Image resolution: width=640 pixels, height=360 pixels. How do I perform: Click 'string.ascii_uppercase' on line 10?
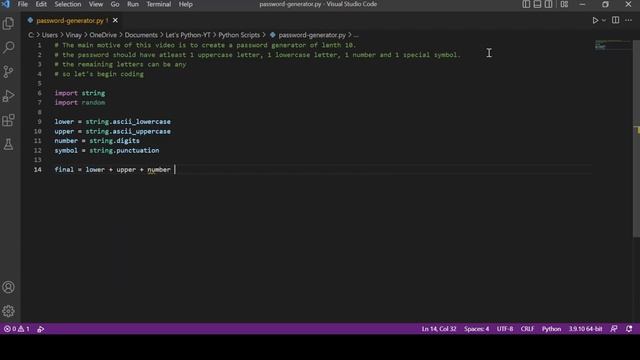128,131
